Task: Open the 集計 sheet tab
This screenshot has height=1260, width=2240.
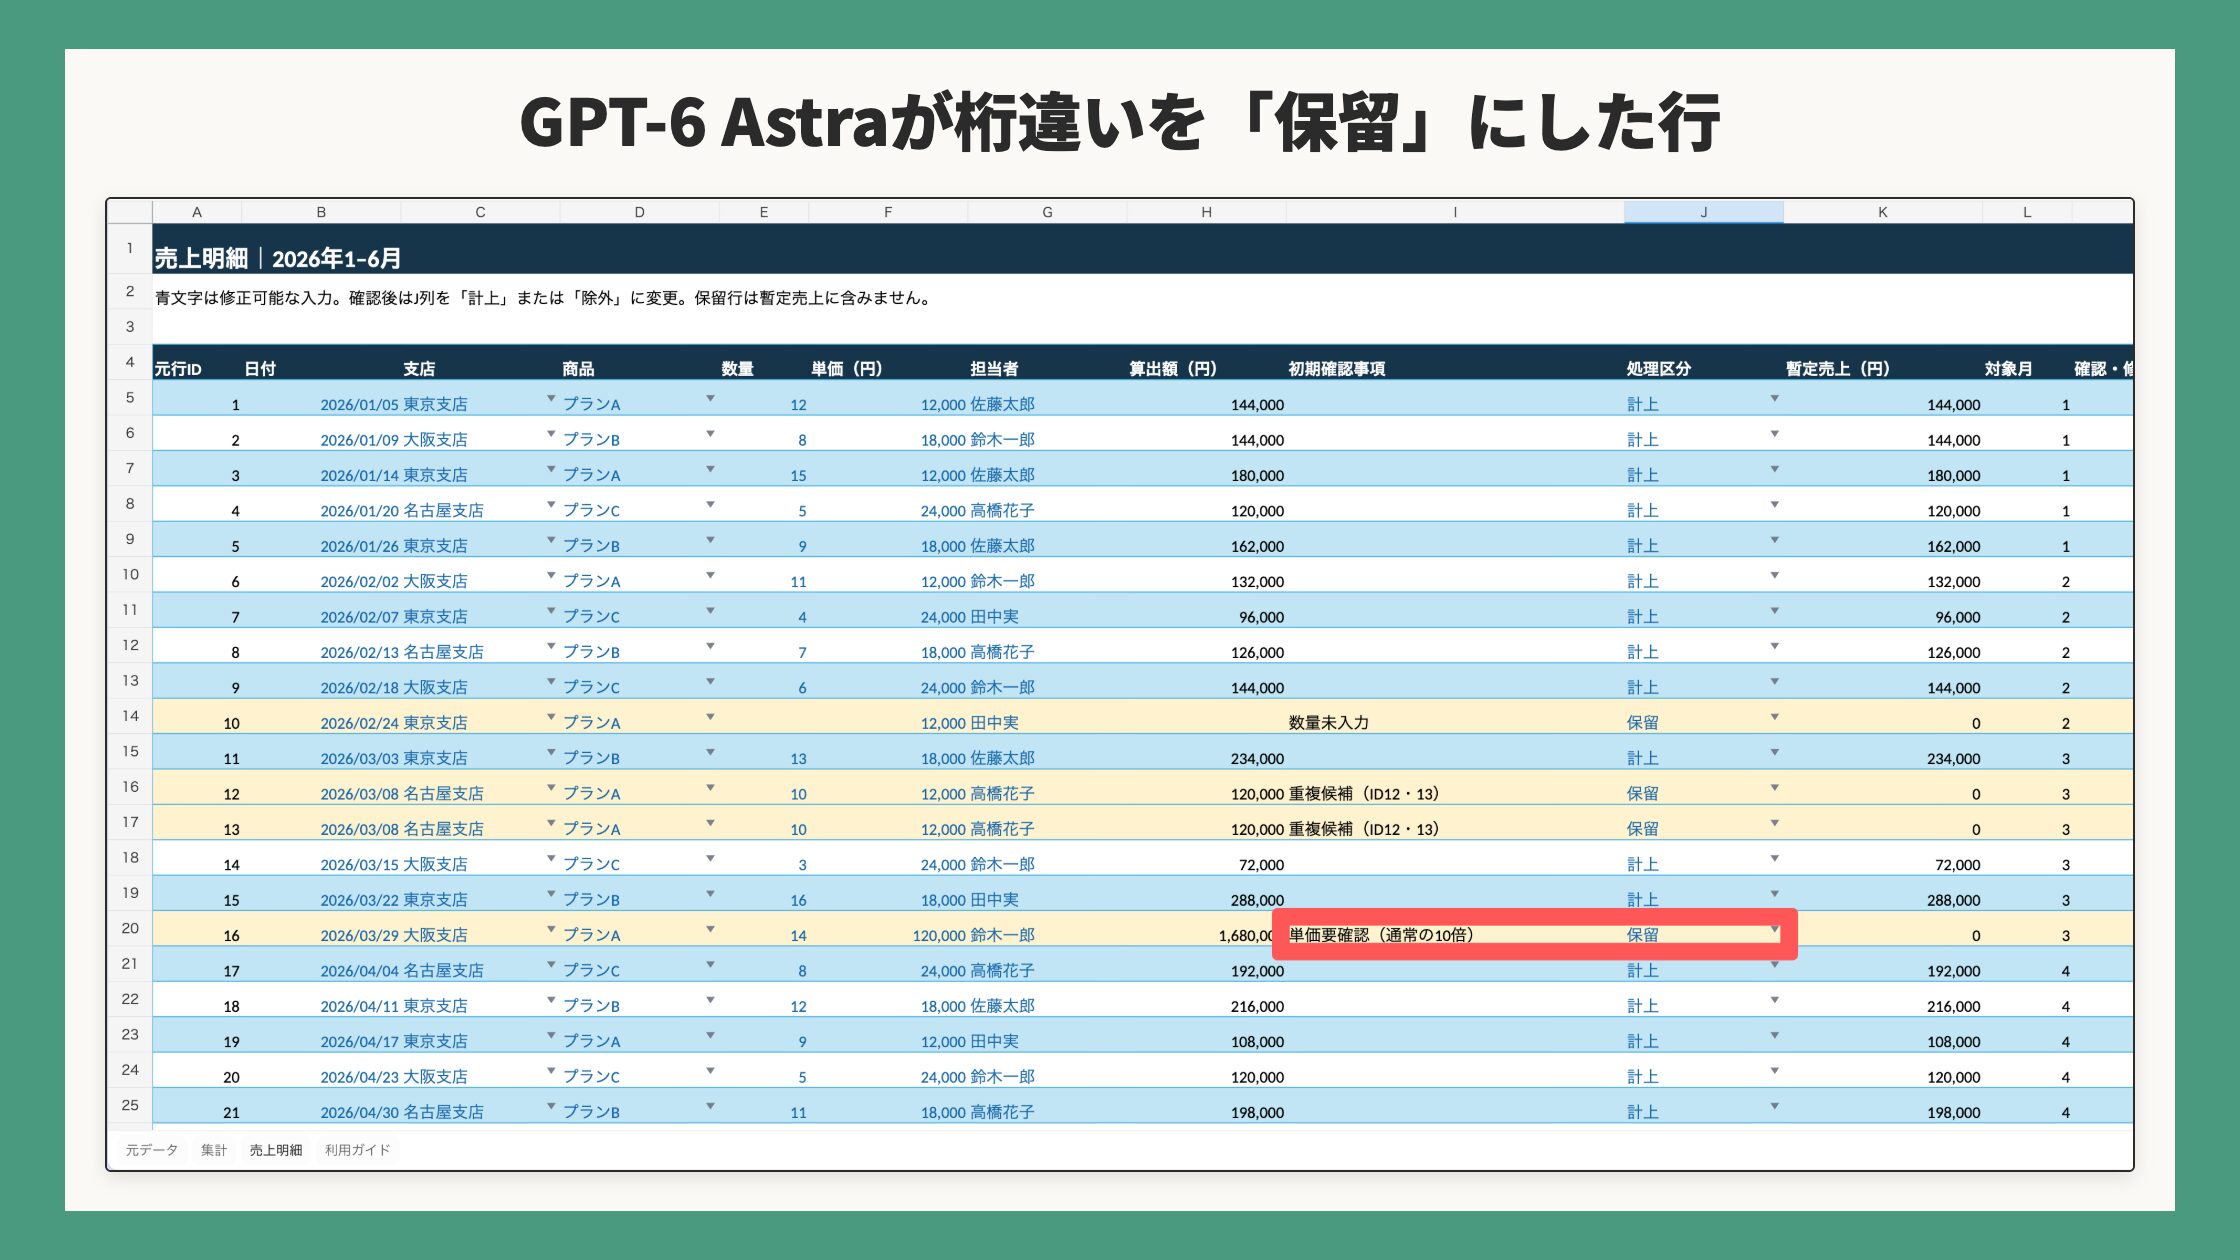Action: point(214,1150)
